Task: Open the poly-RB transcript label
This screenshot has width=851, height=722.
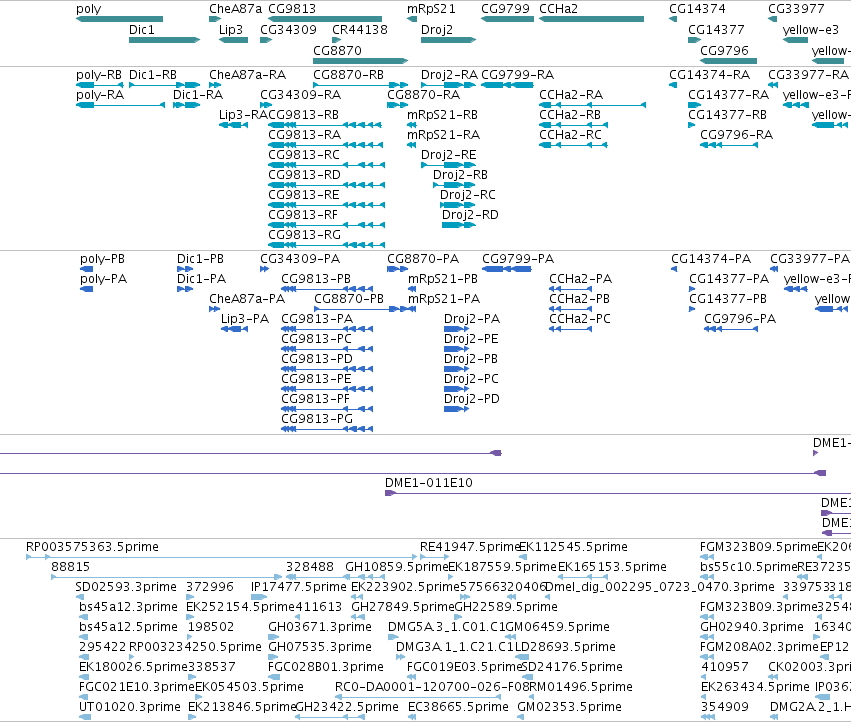Action: click(99, 75)
